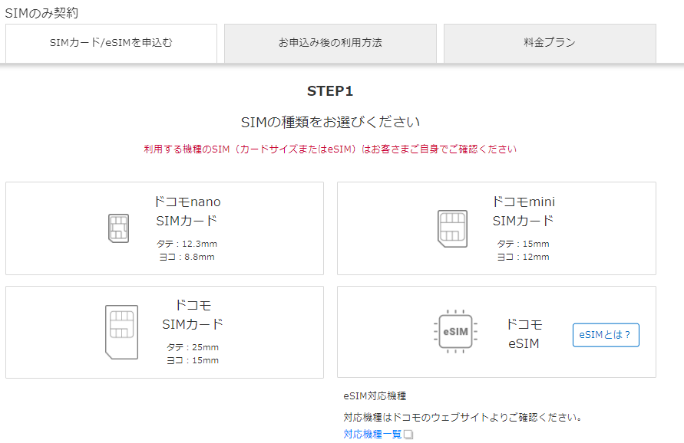
Task: Click the SIMの種類をお選びください heading
Action: [330, 122]
